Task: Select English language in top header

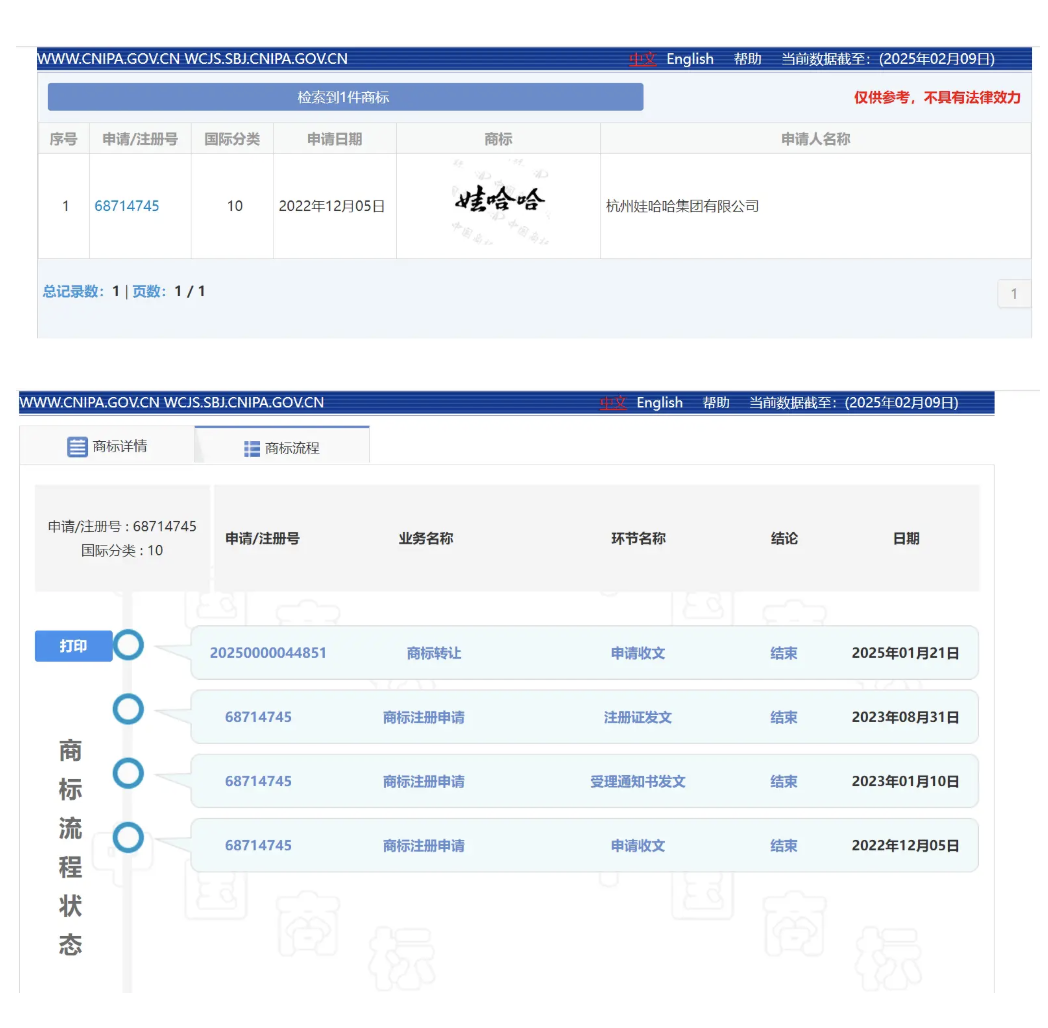Action: pos(690,59)
